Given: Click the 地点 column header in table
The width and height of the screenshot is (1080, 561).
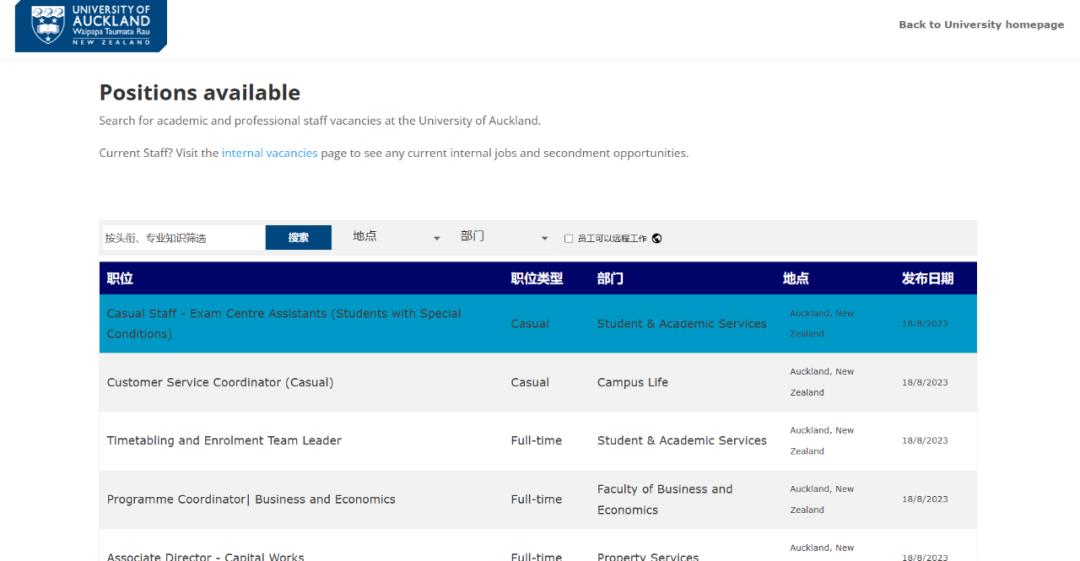Looking at the screenshot, I should click(796, 278).
